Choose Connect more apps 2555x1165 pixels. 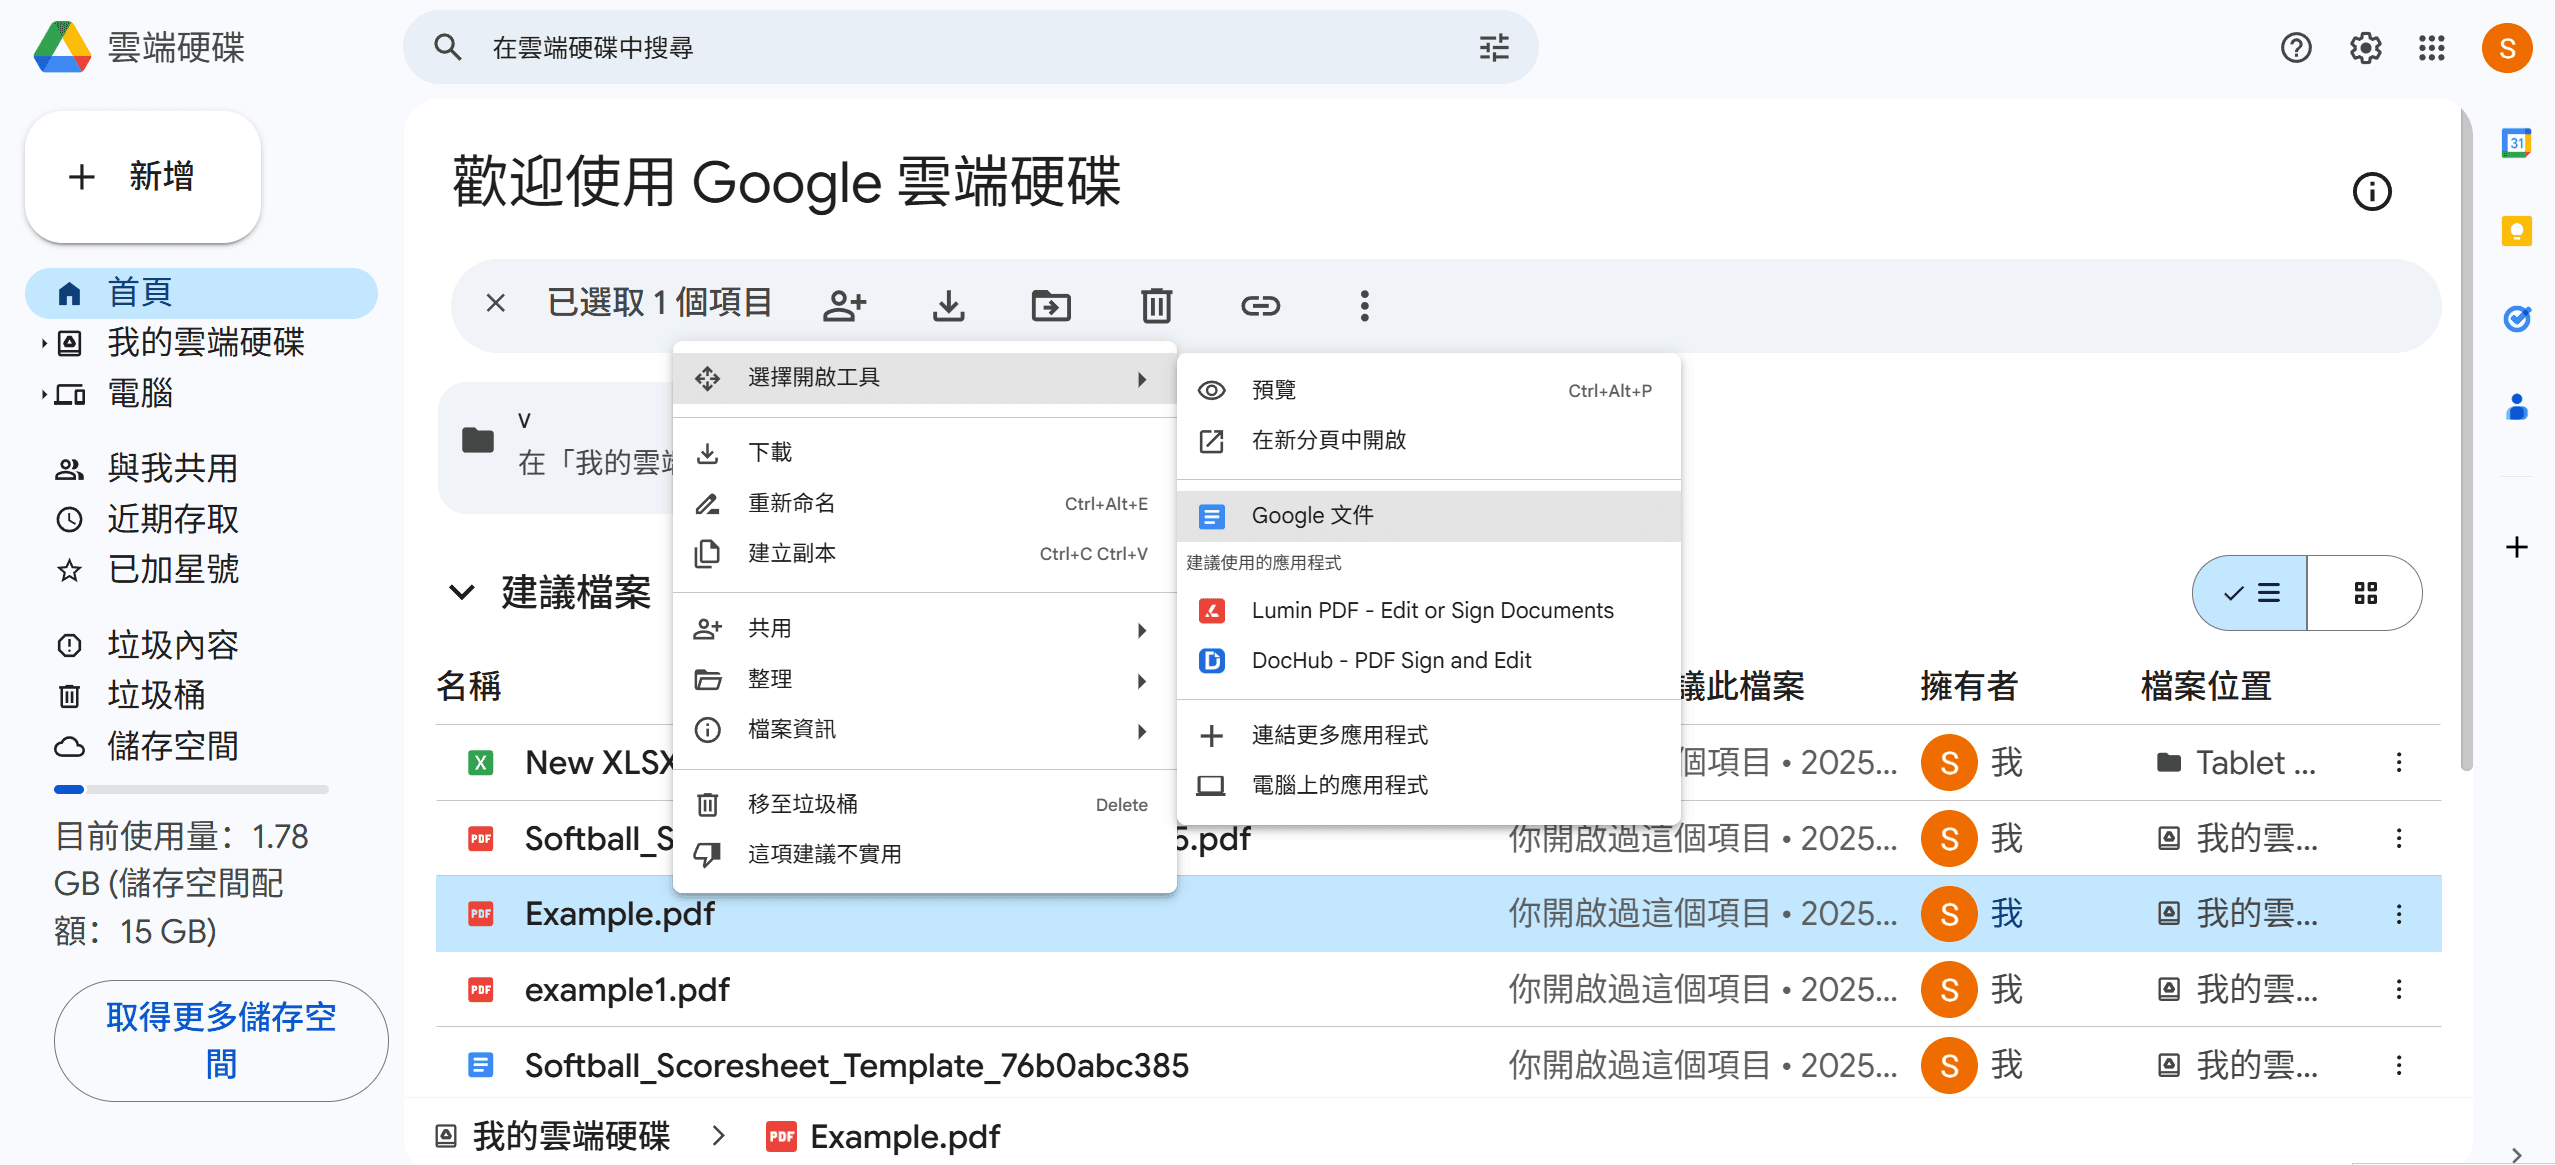pos(1429,736)
